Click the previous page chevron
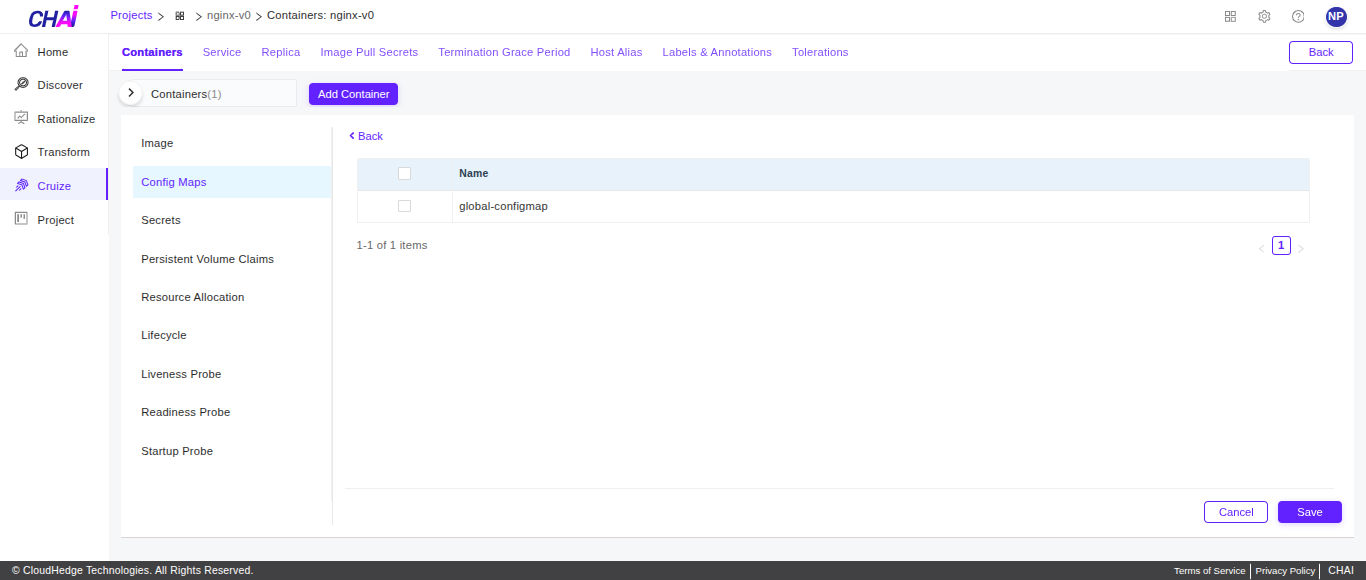Screen dimensions: 1366x580 click(1261, 245)
